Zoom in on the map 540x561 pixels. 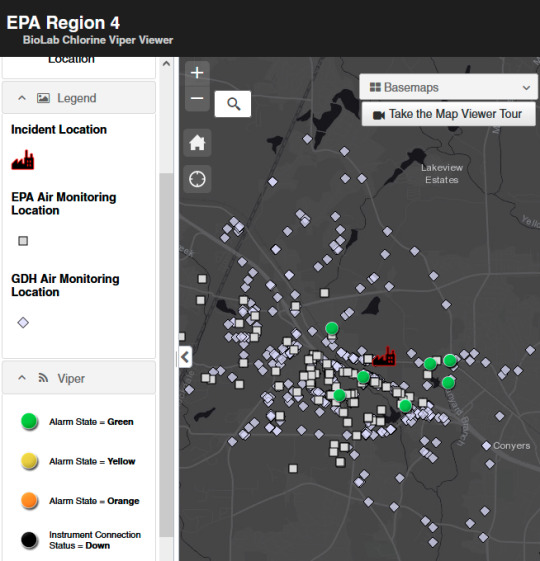click(x=197, y=73)
